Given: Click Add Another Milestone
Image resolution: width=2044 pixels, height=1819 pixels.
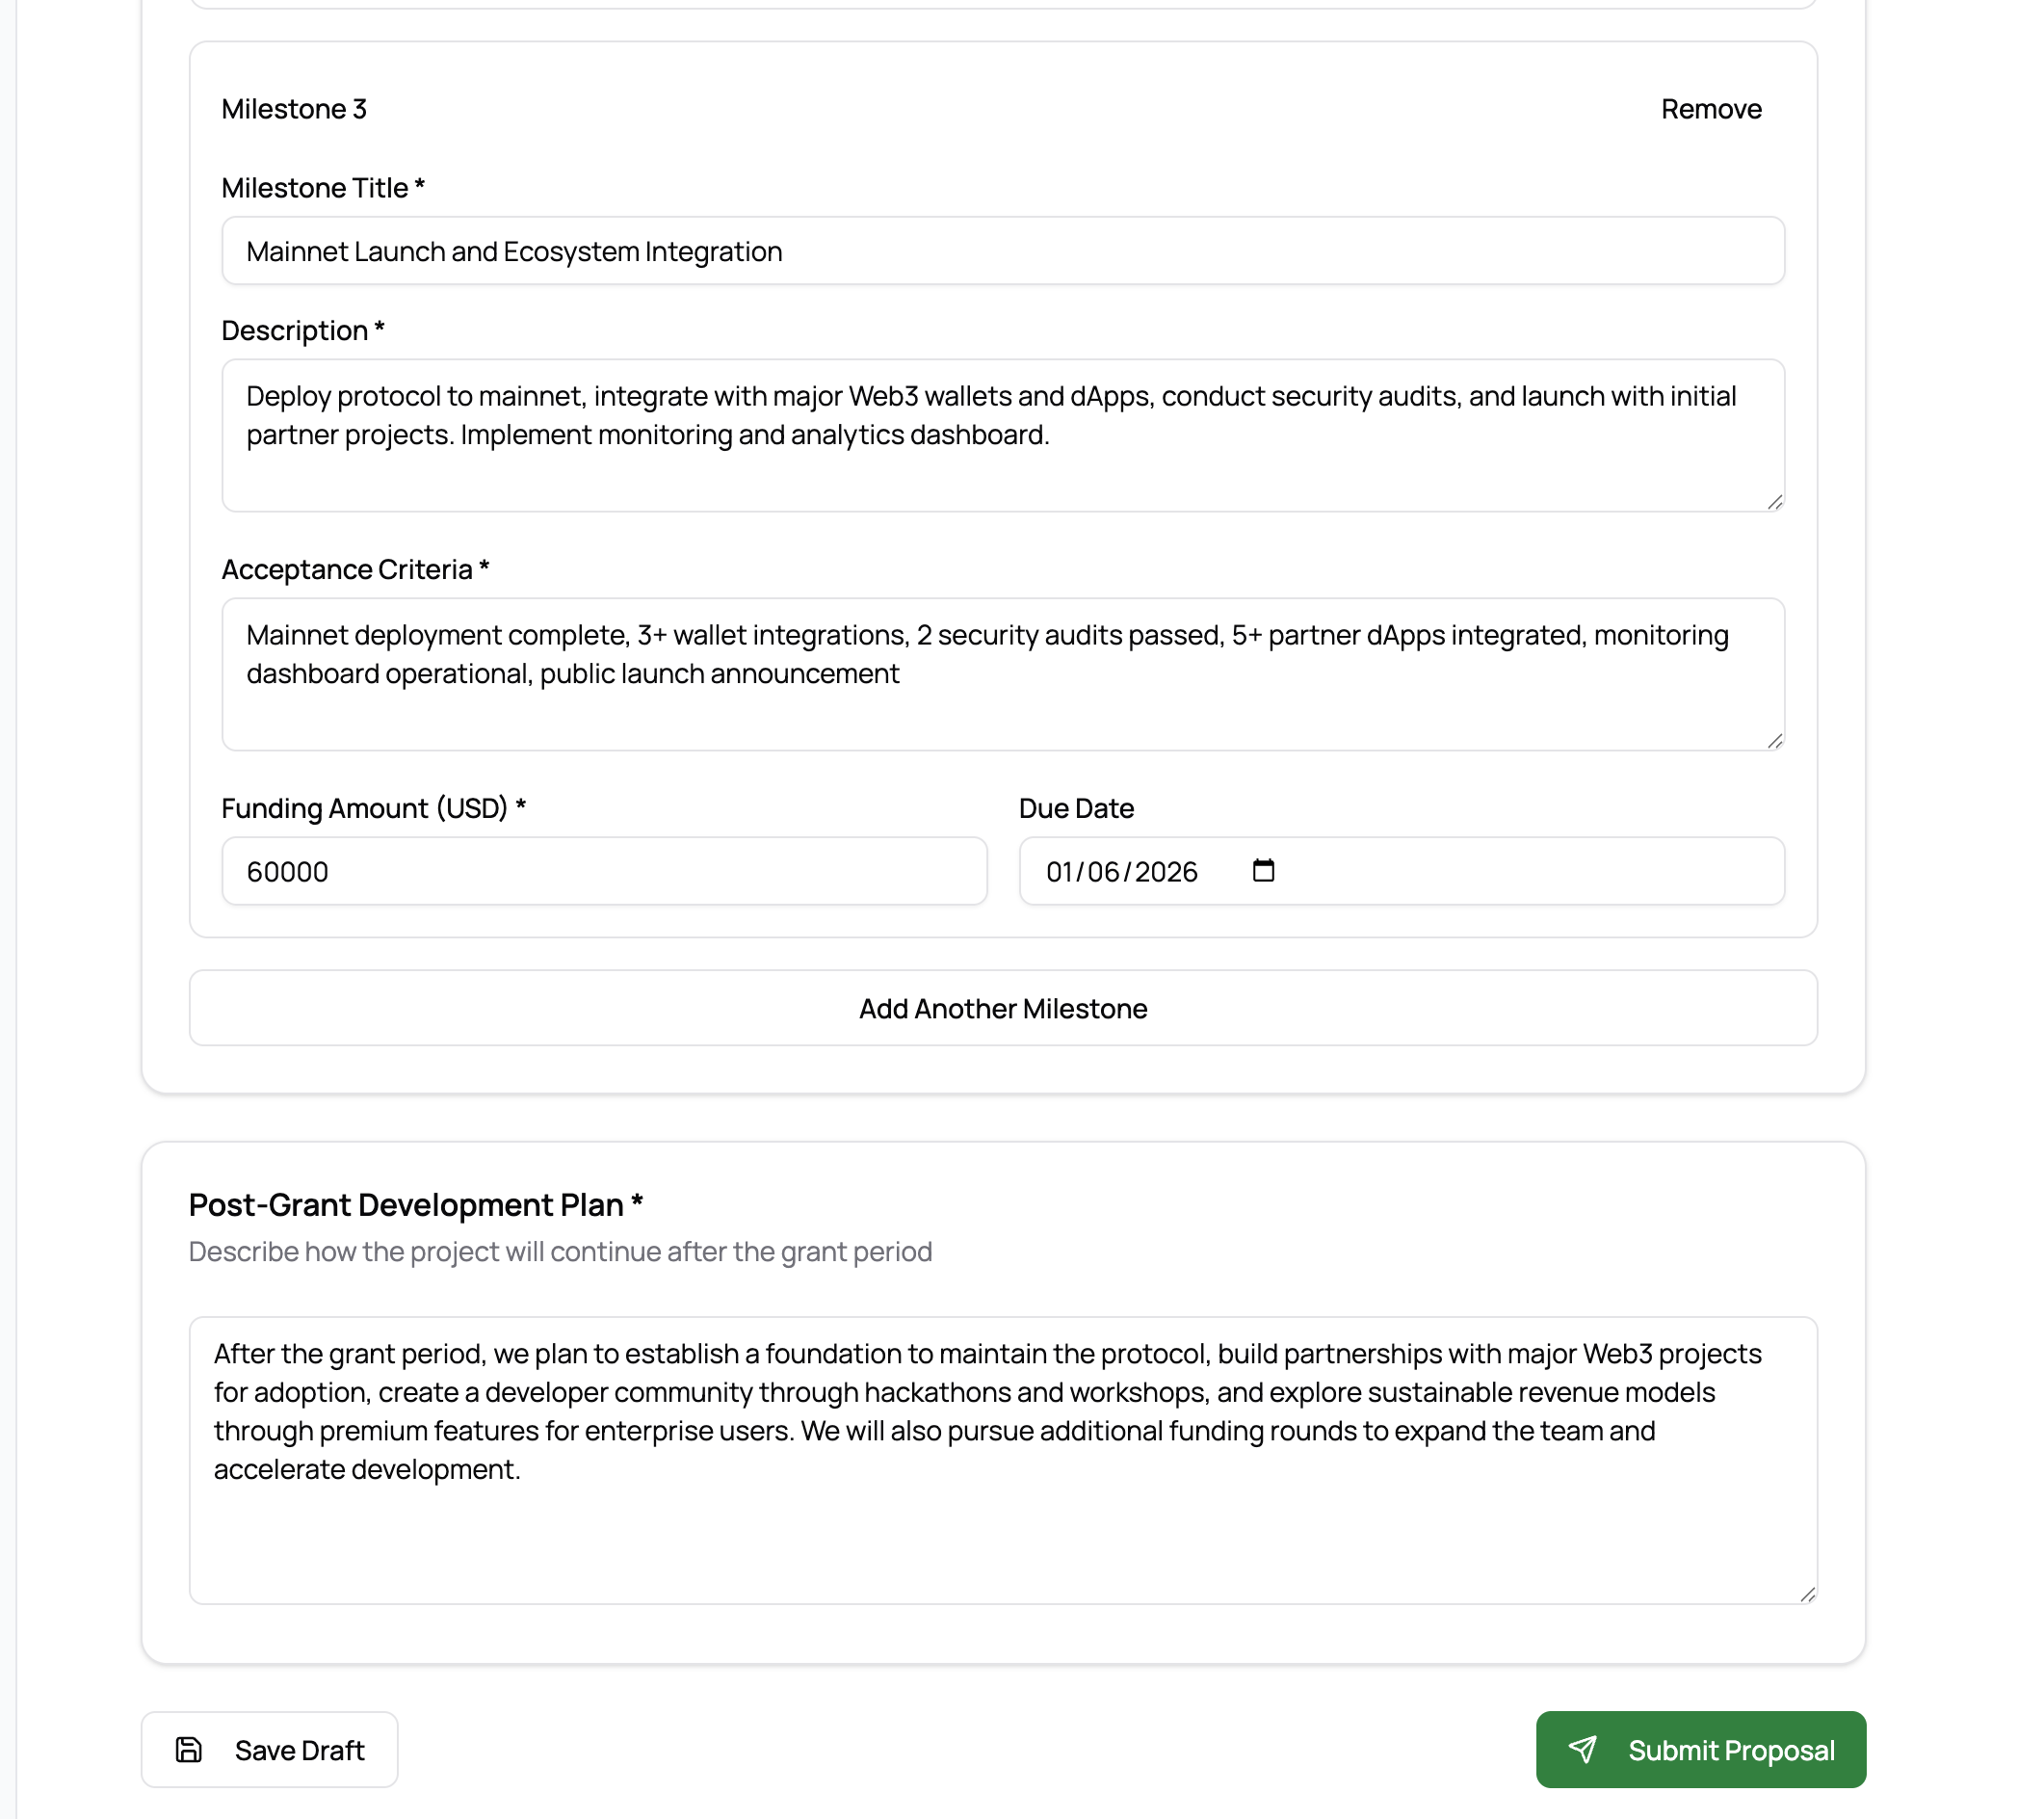Looking at the screenshot, I should [x=1002, y=1008].
